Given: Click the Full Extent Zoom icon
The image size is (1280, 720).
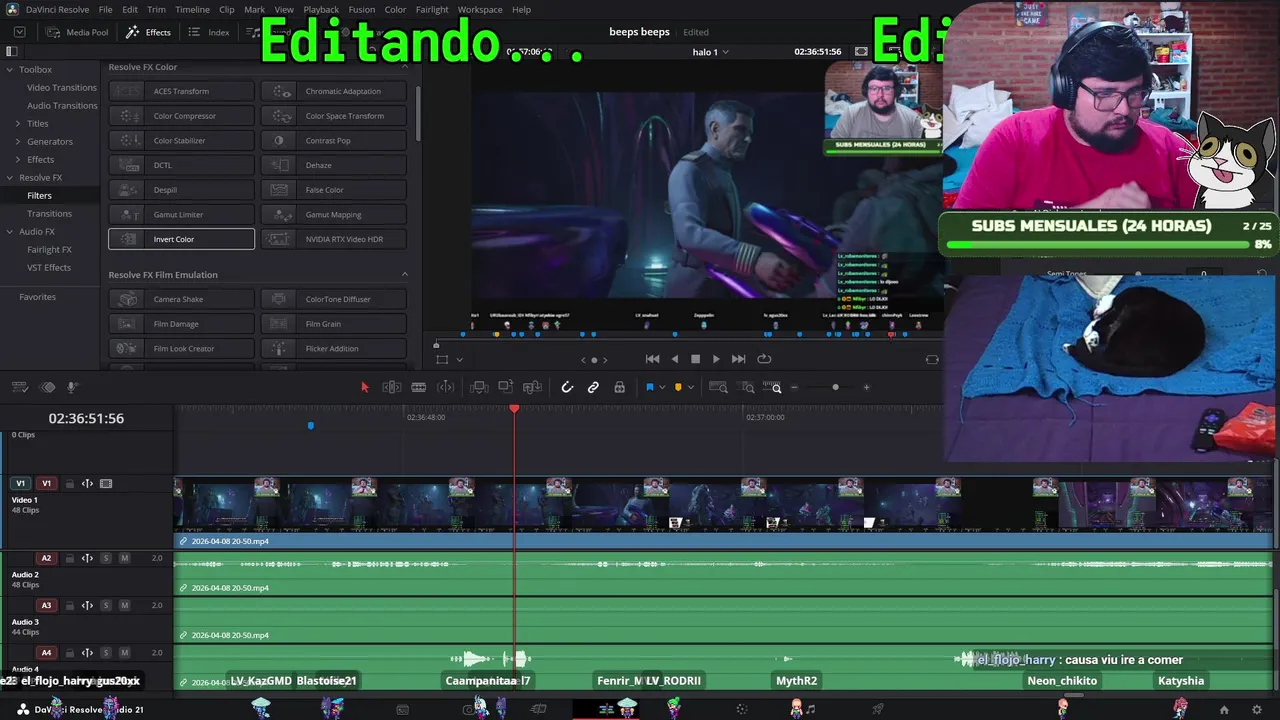Looking at the screenshot, I should 718,387.
